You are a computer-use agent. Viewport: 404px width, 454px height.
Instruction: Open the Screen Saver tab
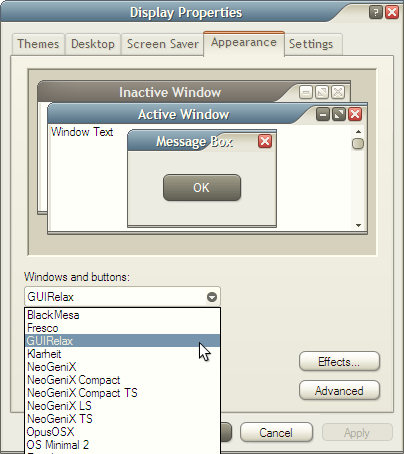(162, 44)
